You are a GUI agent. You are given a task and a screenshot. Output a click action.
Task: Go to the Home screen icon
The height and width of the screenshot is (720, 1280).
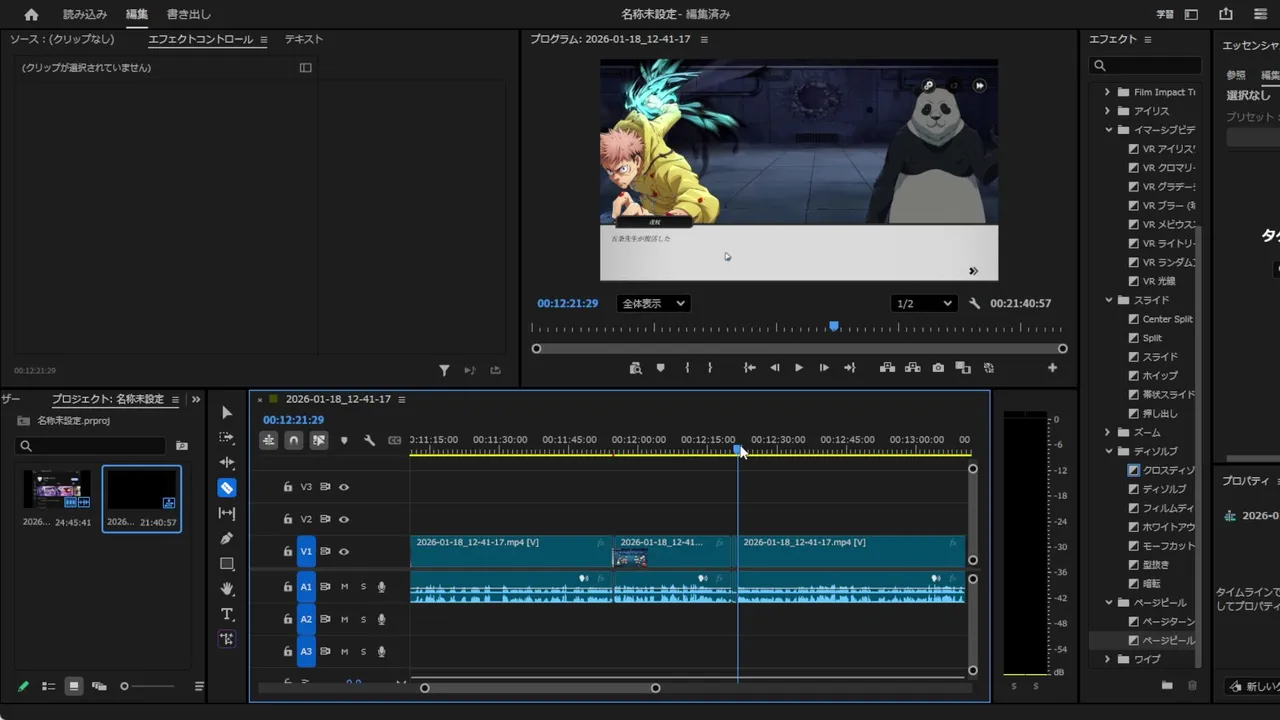click(x=31, y=14)
